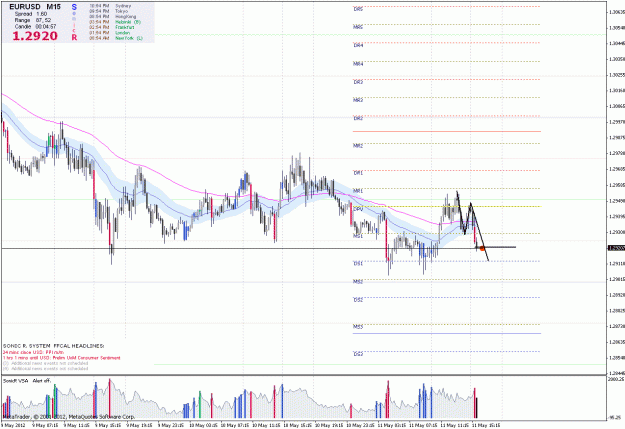The width and height of the screenshot is (625, 429).
Task: Select the London session clock row
Action: [x=110, y=33]
